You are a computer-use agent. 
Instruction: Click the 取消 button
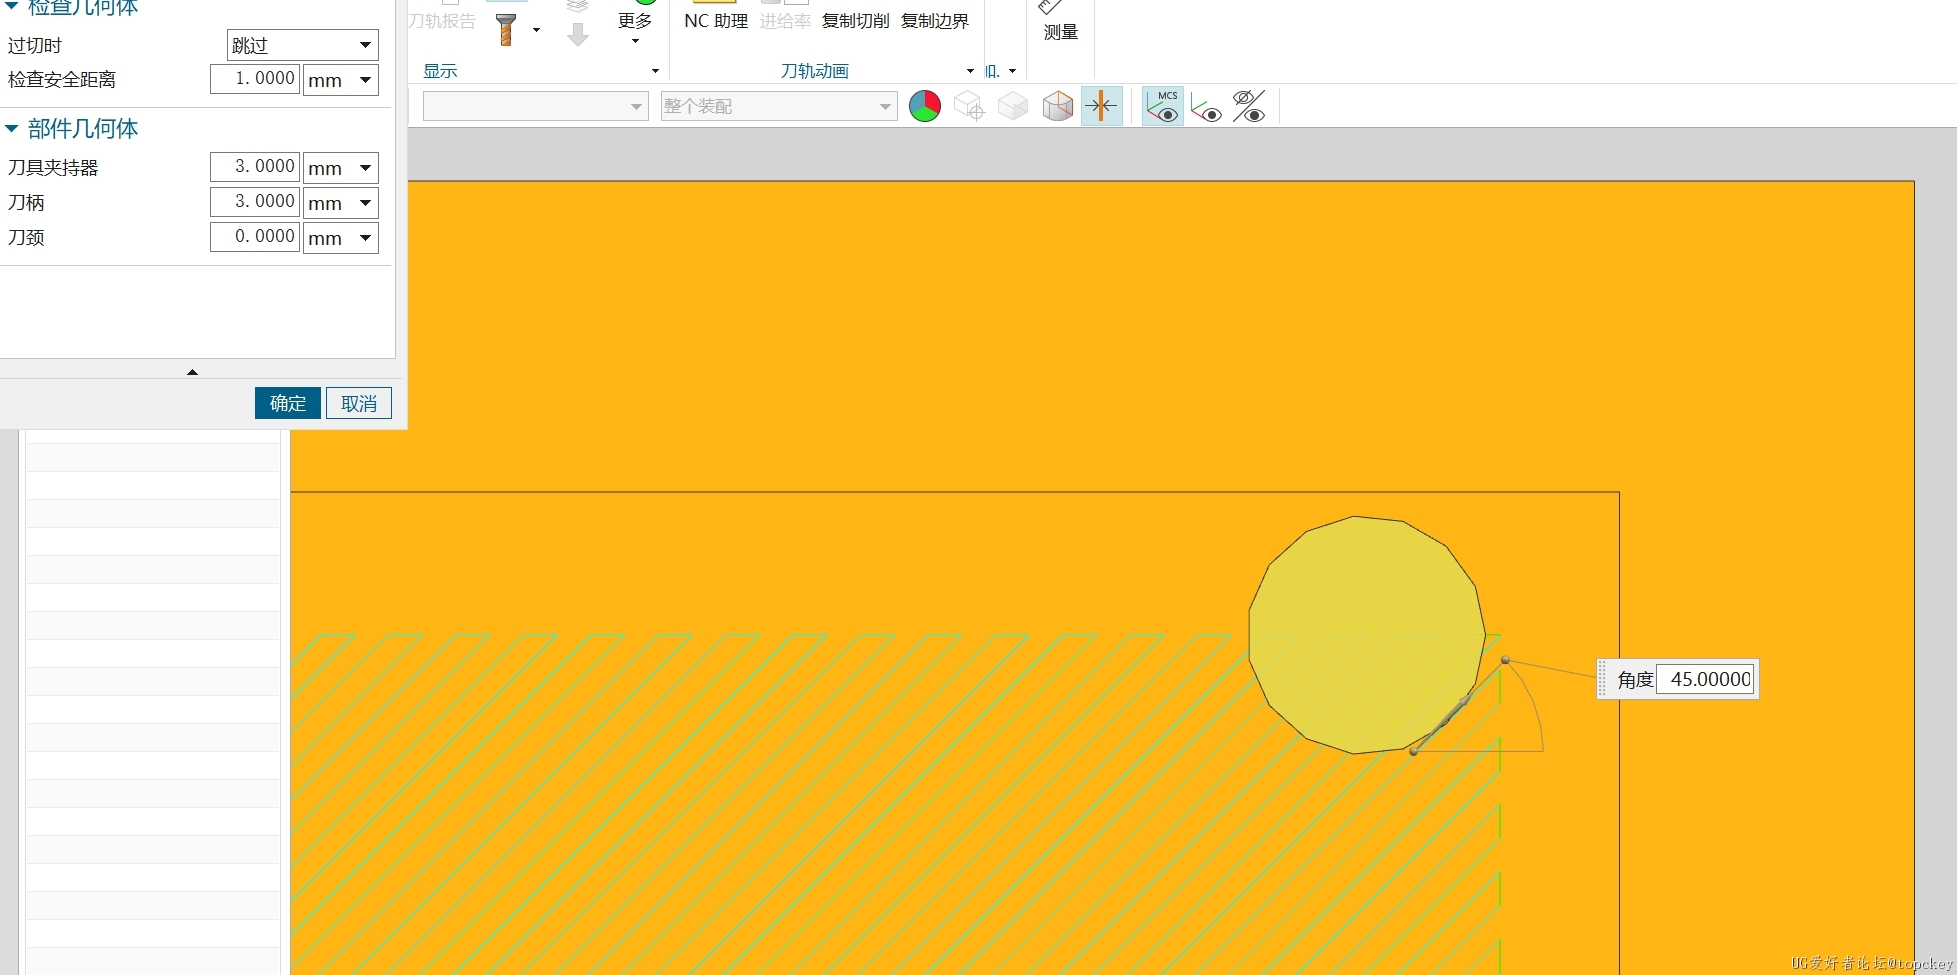pos(359,403)
